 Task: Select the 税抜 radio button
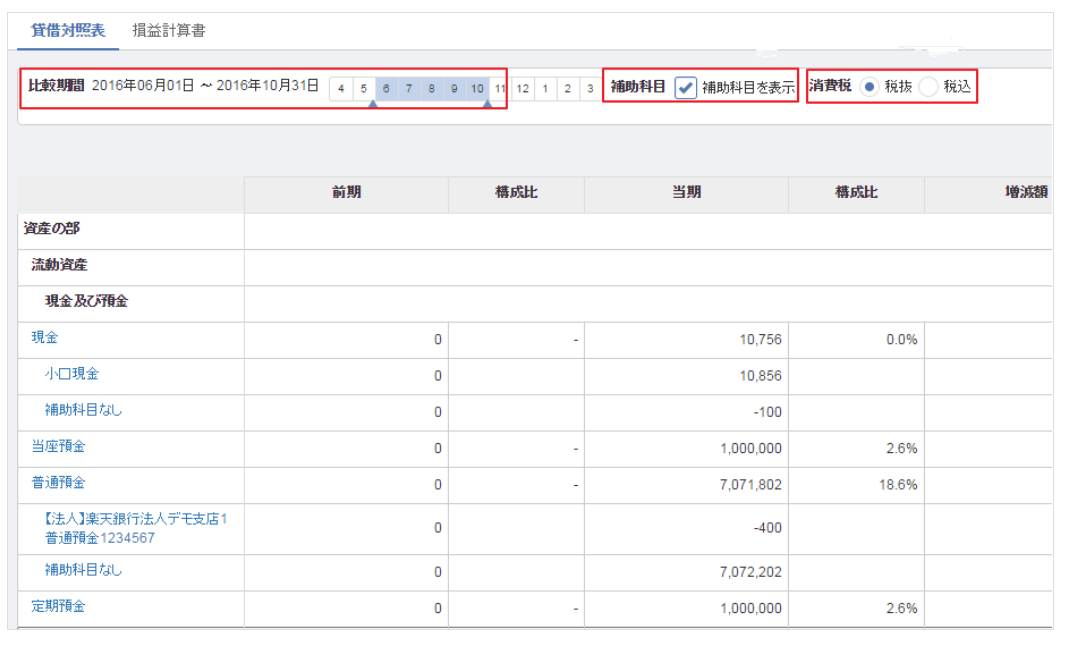pos(869,87)
